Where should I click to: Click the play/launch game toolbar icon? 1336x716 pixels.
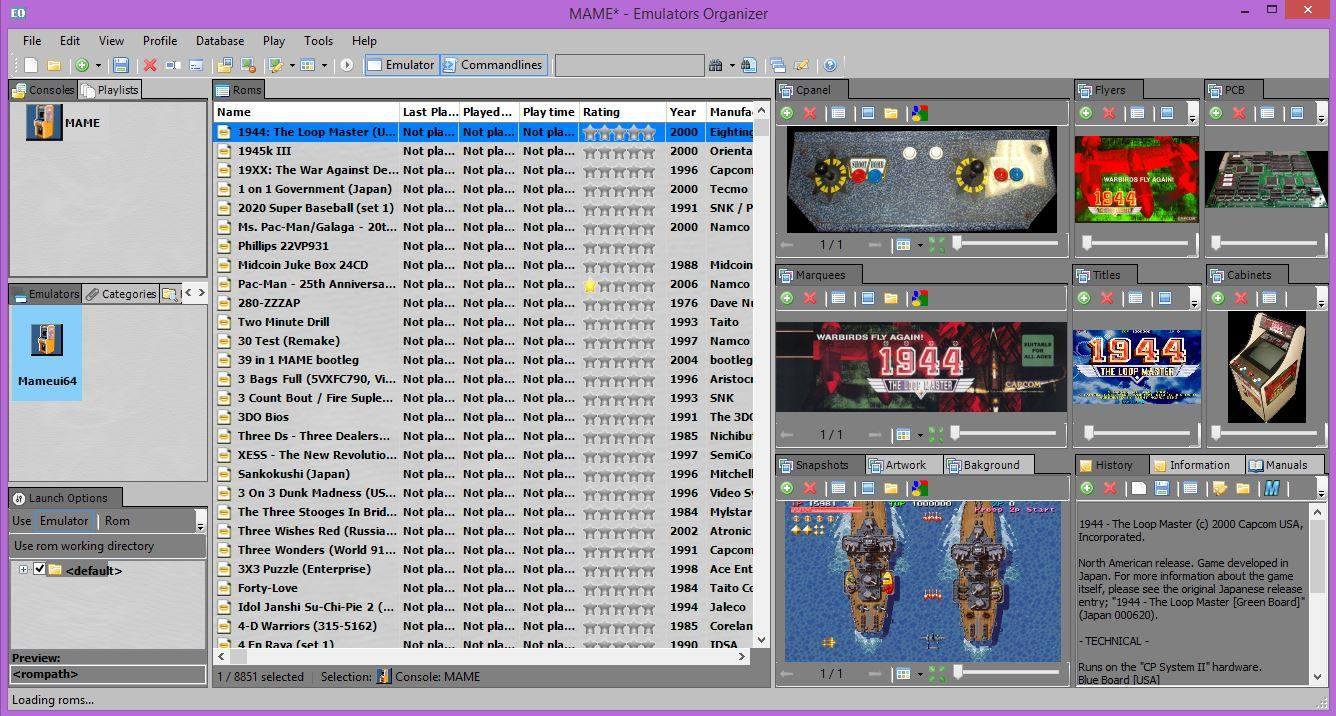(x=347, y=65)
